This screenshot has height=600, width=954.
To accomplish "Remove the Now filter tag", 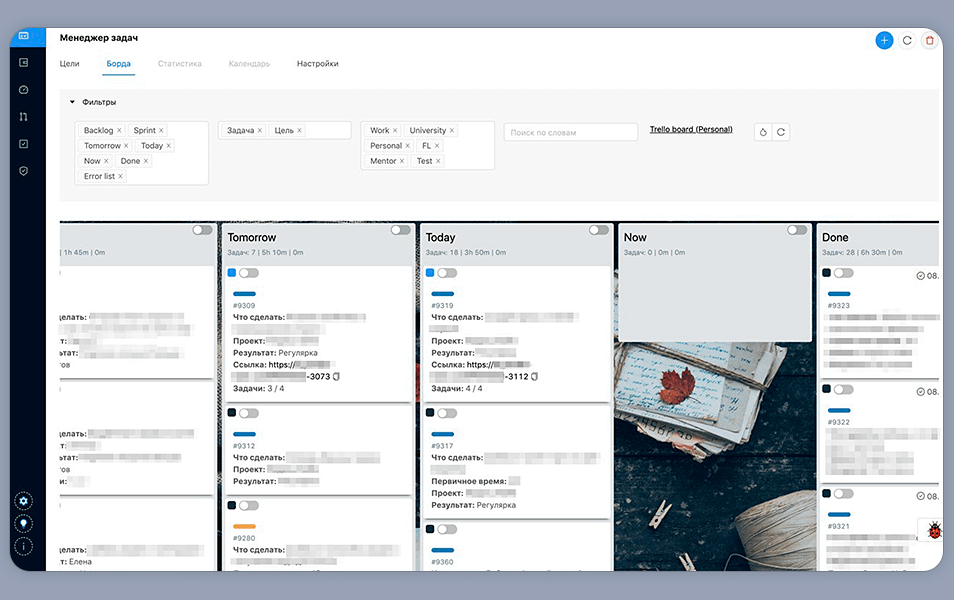I will pos(106,161).
